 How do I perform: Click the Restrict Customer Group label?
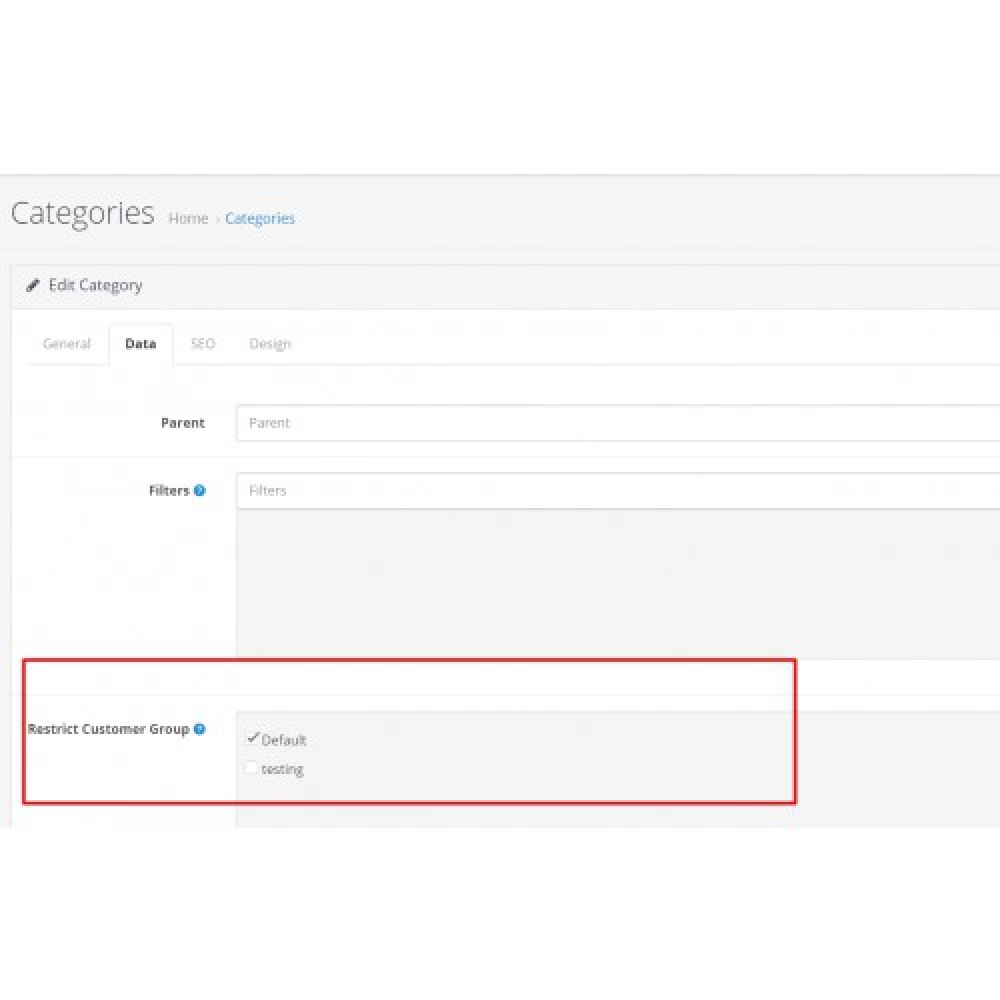click(110, 729)
